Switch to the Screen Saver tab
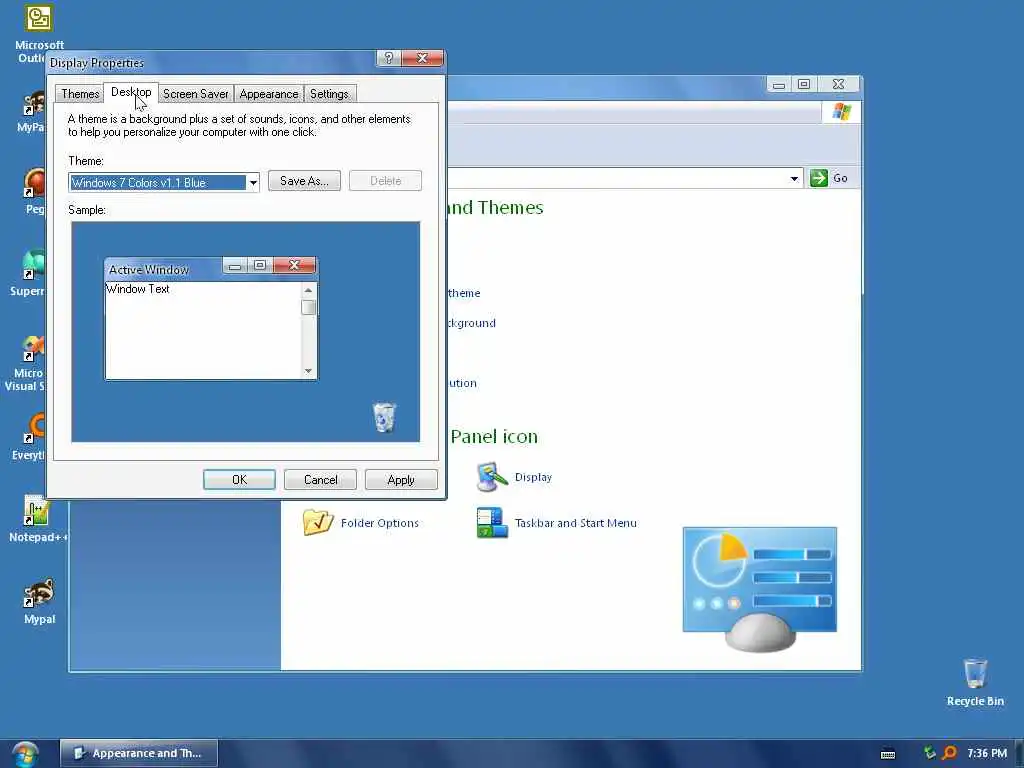This screenshot has height=768, width=1024. coord(196,94)
